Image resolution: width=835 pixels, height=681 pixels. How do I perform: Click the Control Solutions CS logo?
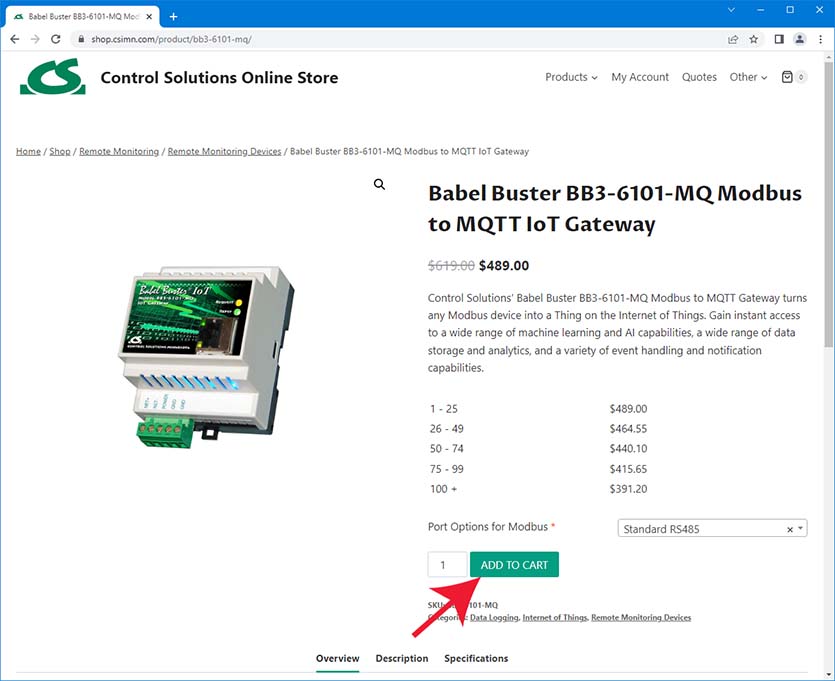pyautogui.click(x=53, y=77)
